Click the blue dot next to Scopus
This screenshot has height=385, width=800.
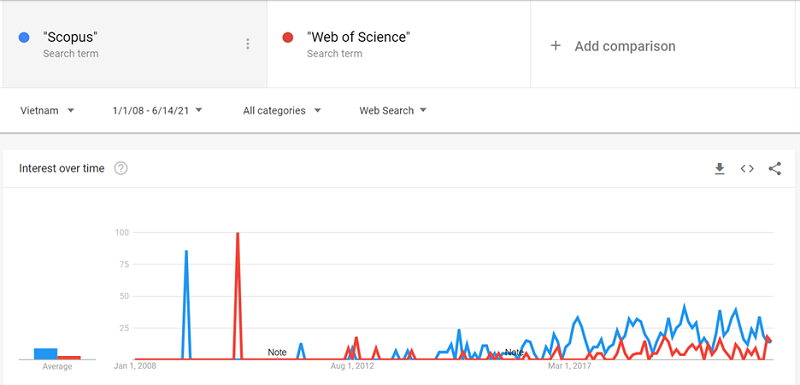tap(24, 37)
